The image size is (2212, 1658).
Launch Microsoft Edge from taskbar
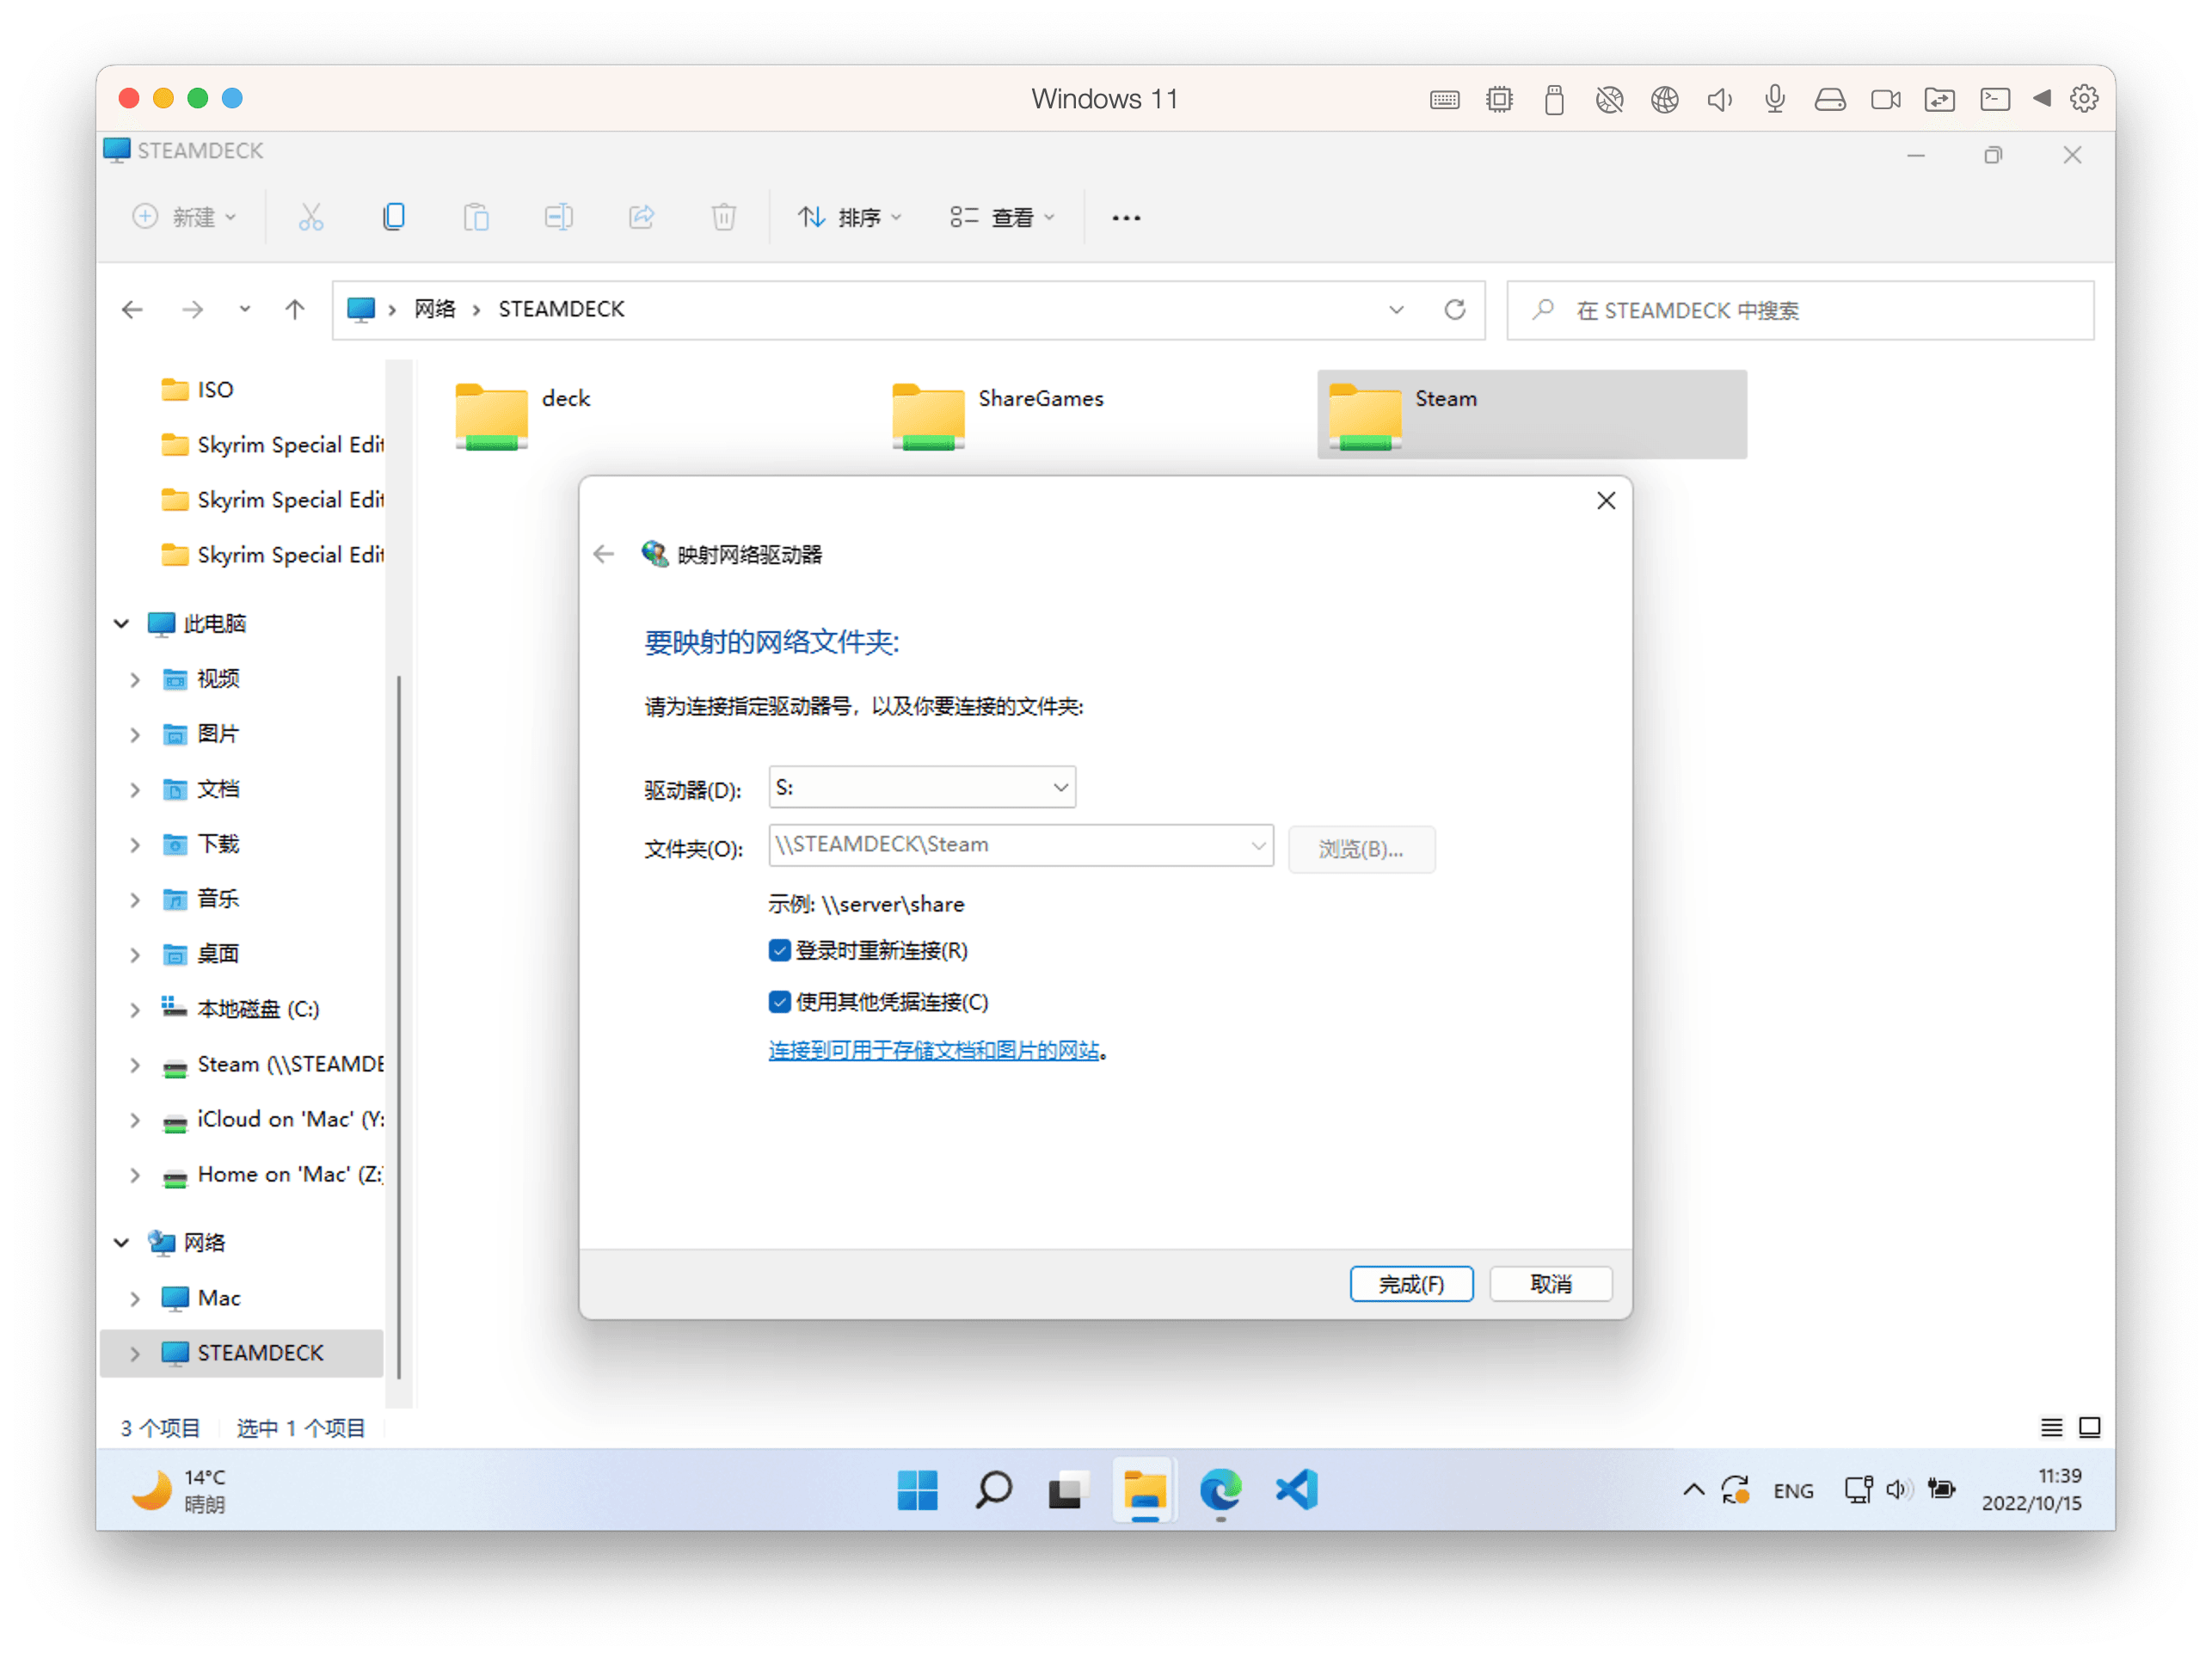[1220, 1490]
